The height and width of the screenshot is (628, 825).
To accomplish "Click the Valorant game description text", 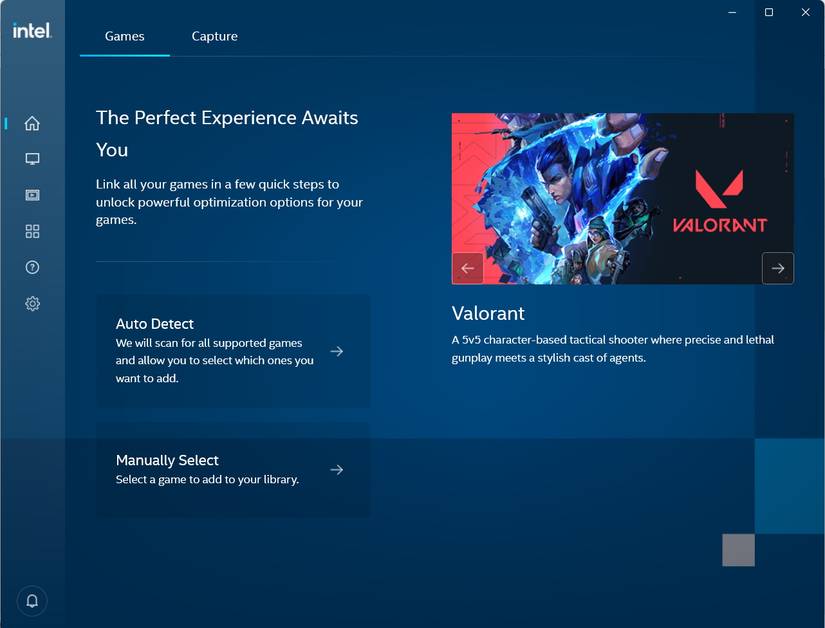I will point(613,348).
